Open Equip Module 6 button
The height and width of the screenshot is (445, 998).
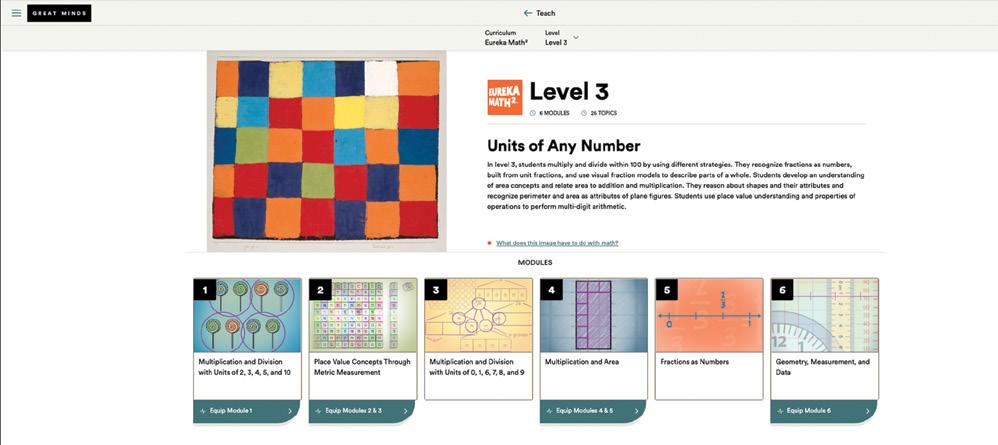point(824,411)
